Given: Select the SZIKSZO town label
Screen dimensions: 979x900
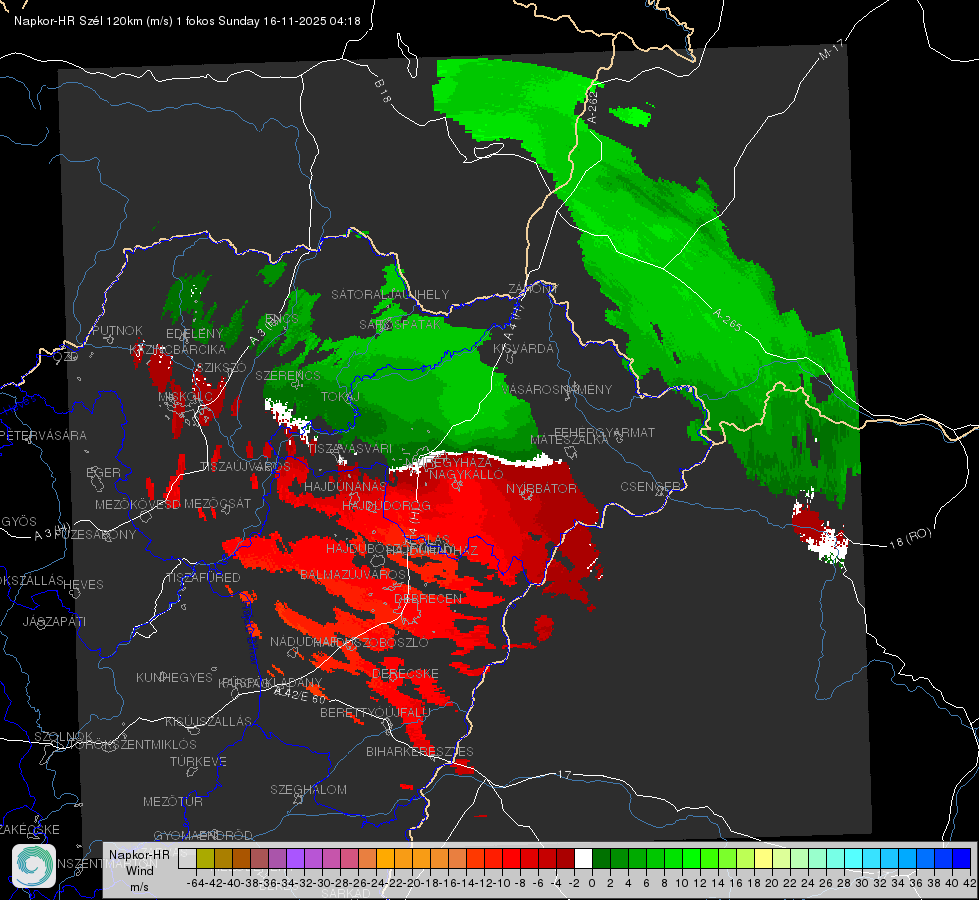Looking at the screenshot, I should pos(221,368).
